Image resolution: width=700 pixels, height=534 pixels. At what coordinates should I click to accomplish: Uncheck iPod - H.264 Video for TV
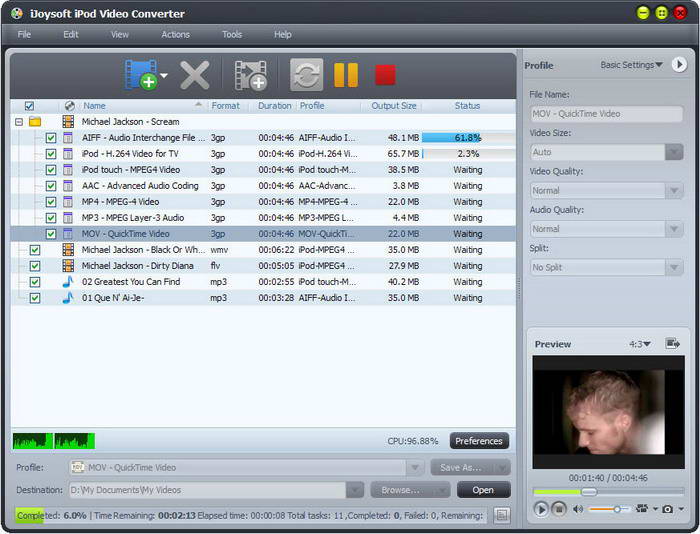tap(51, 154)
